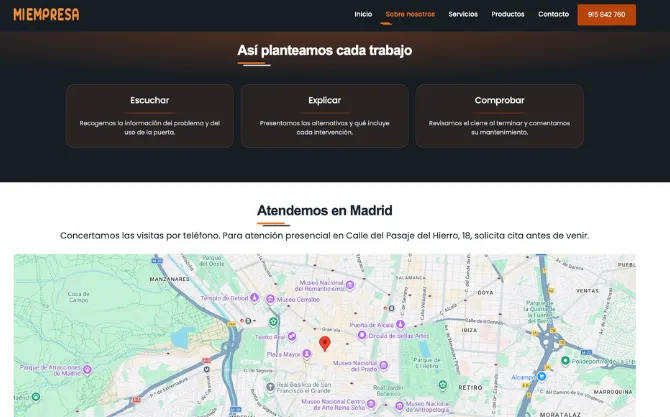
Task: Click the Polideportivo green marker
Action: (x=565, y=361)
